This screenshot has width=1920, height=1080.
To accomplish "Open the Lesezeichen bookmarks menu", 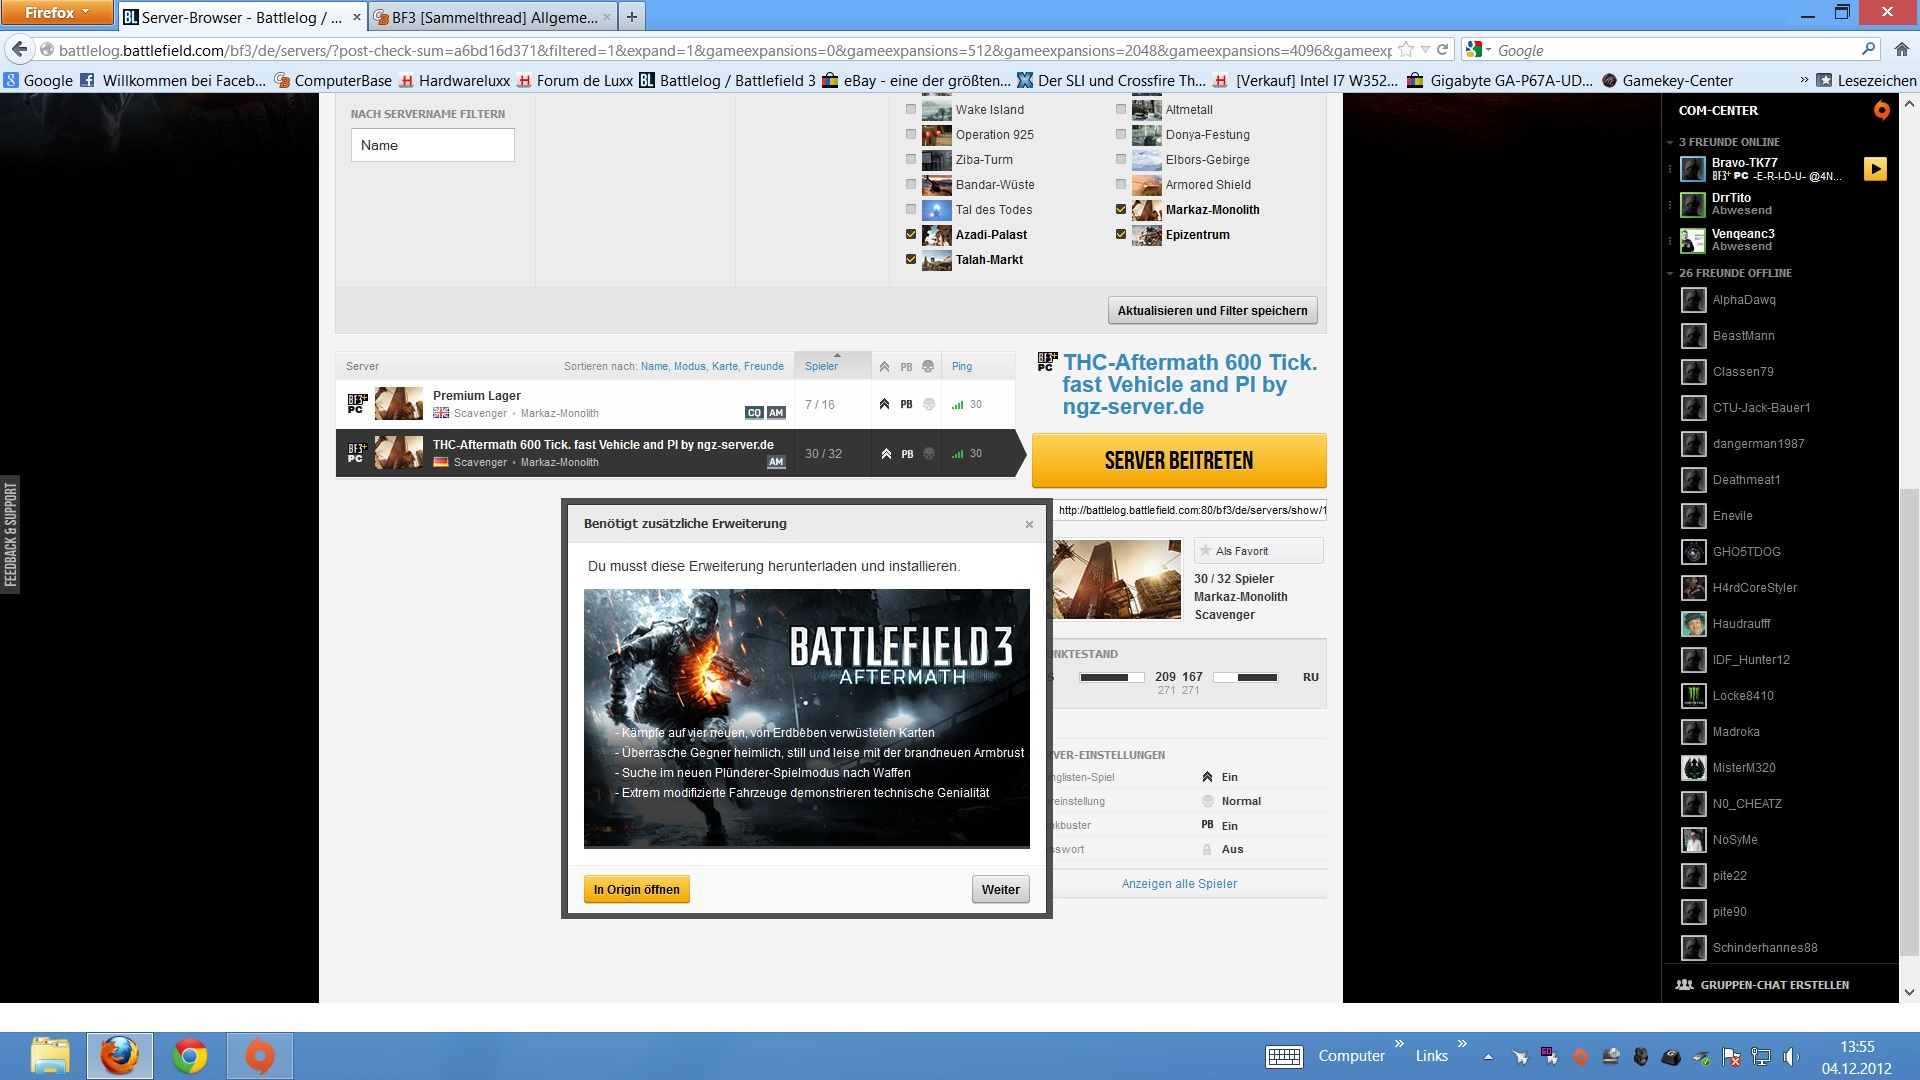I will click(1866, 80).
